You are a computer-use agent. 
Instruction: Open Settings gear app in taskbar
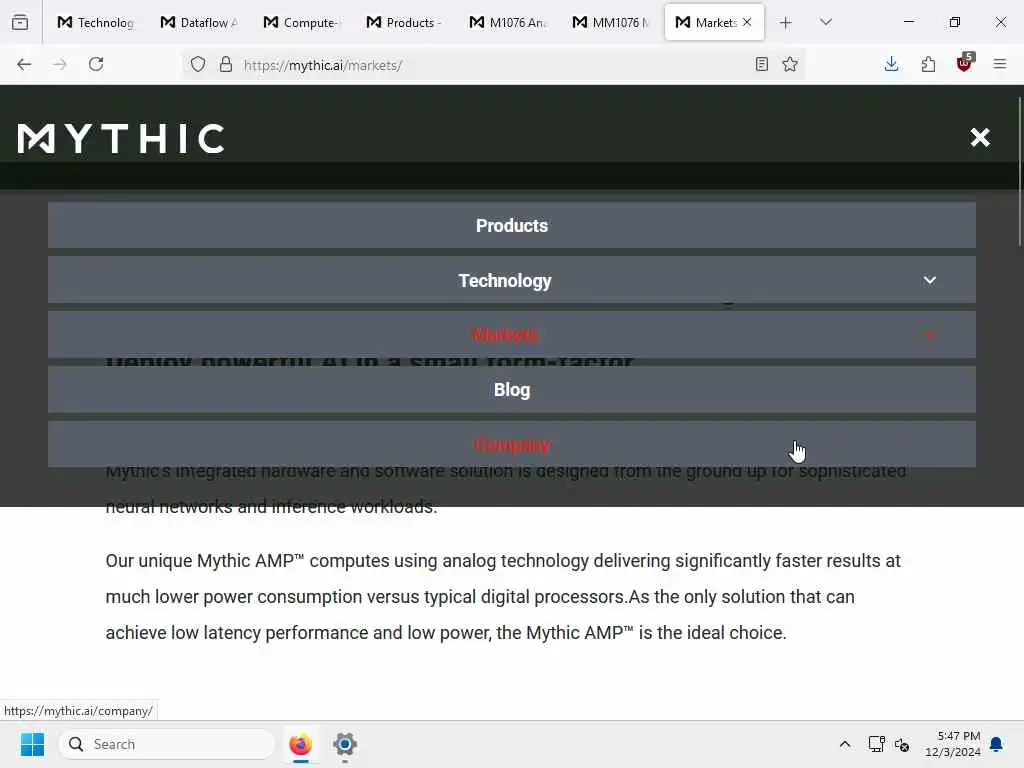345,744
